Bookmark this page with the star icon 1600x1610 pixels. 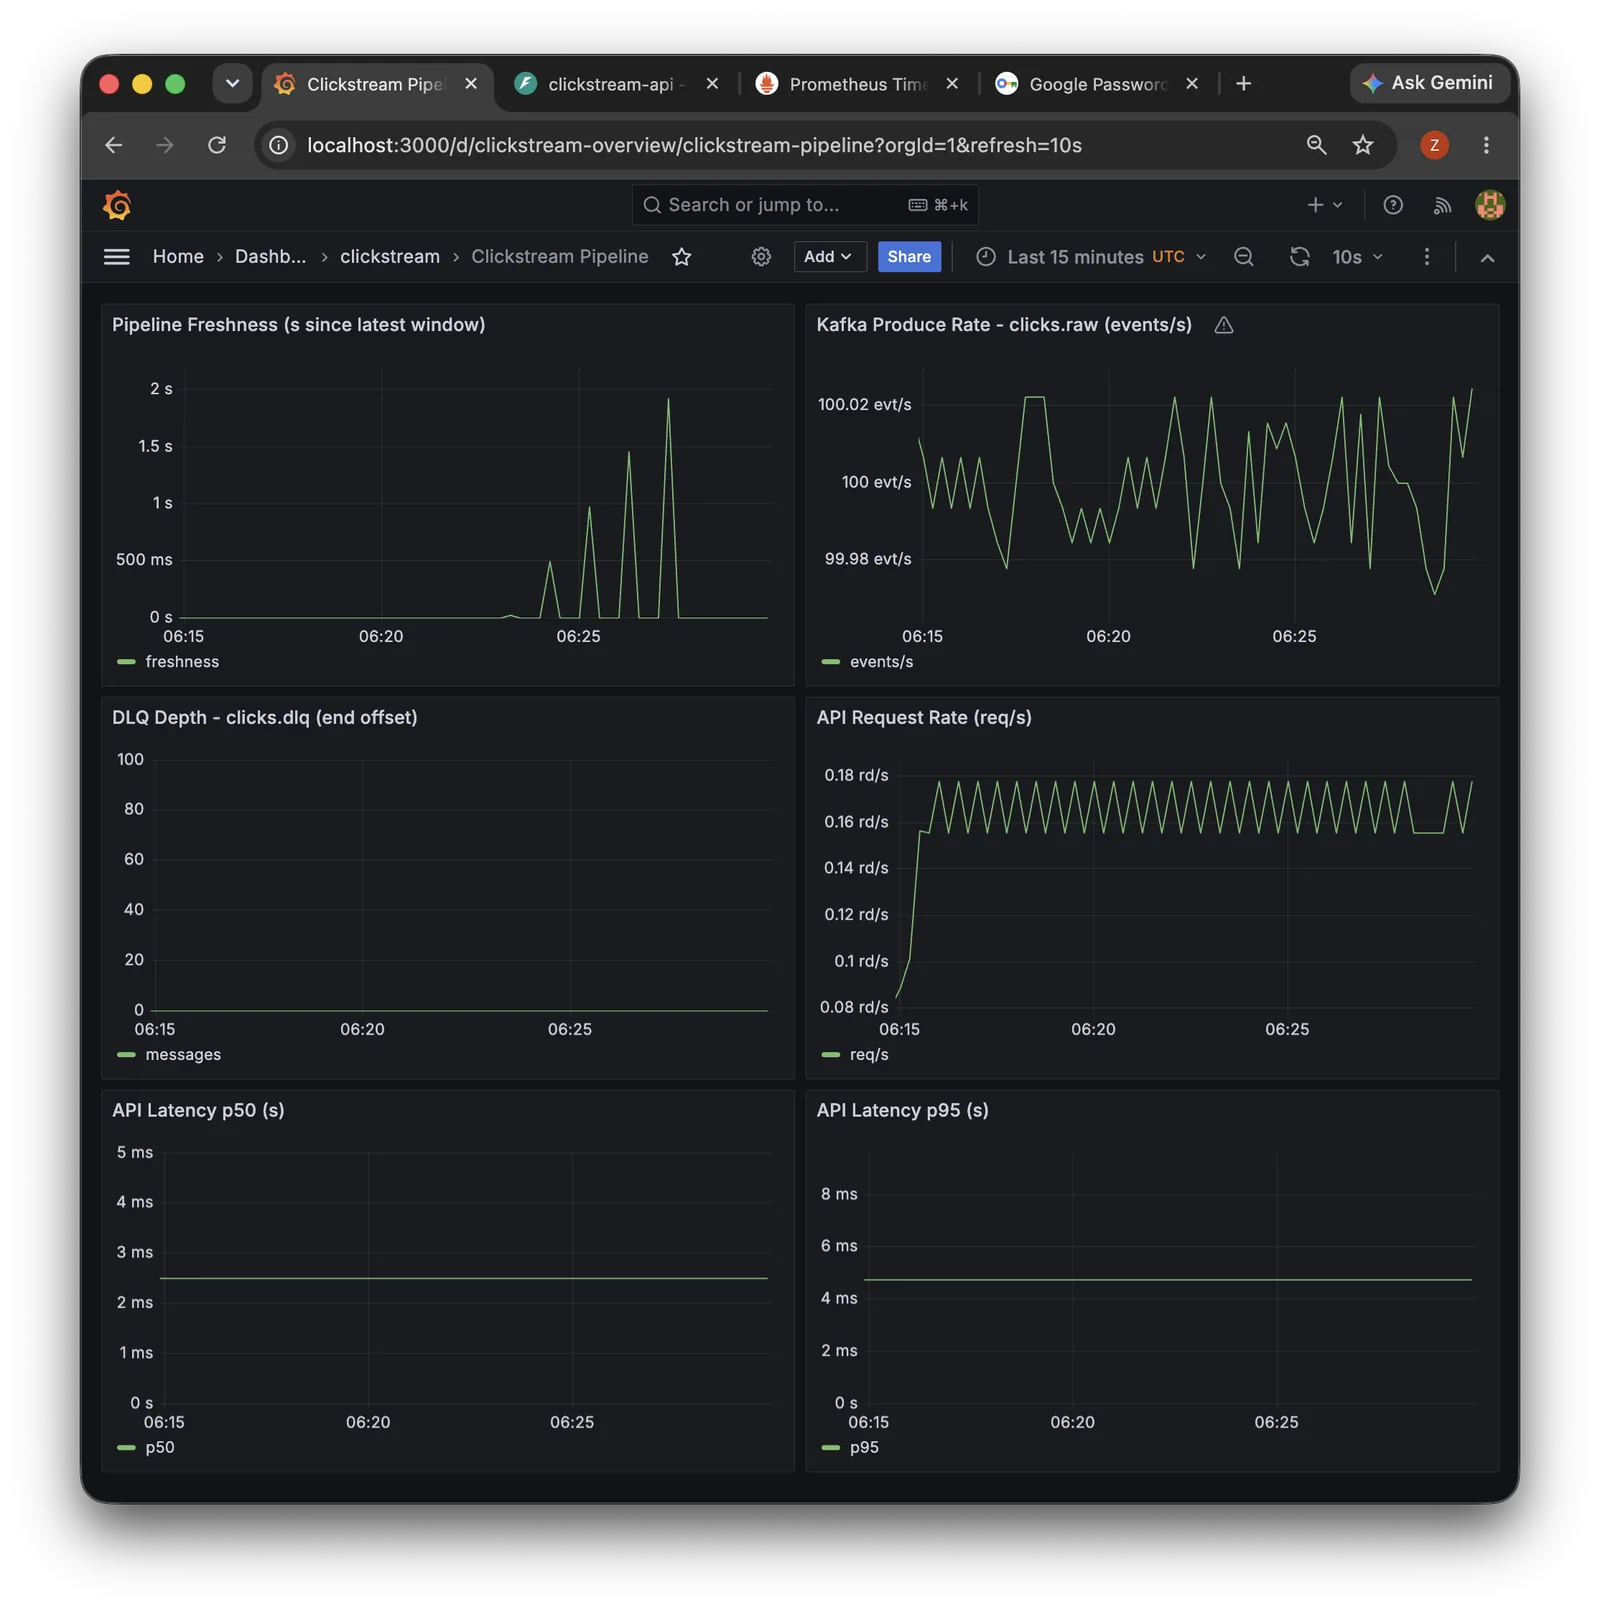(x=1363, y=145)
